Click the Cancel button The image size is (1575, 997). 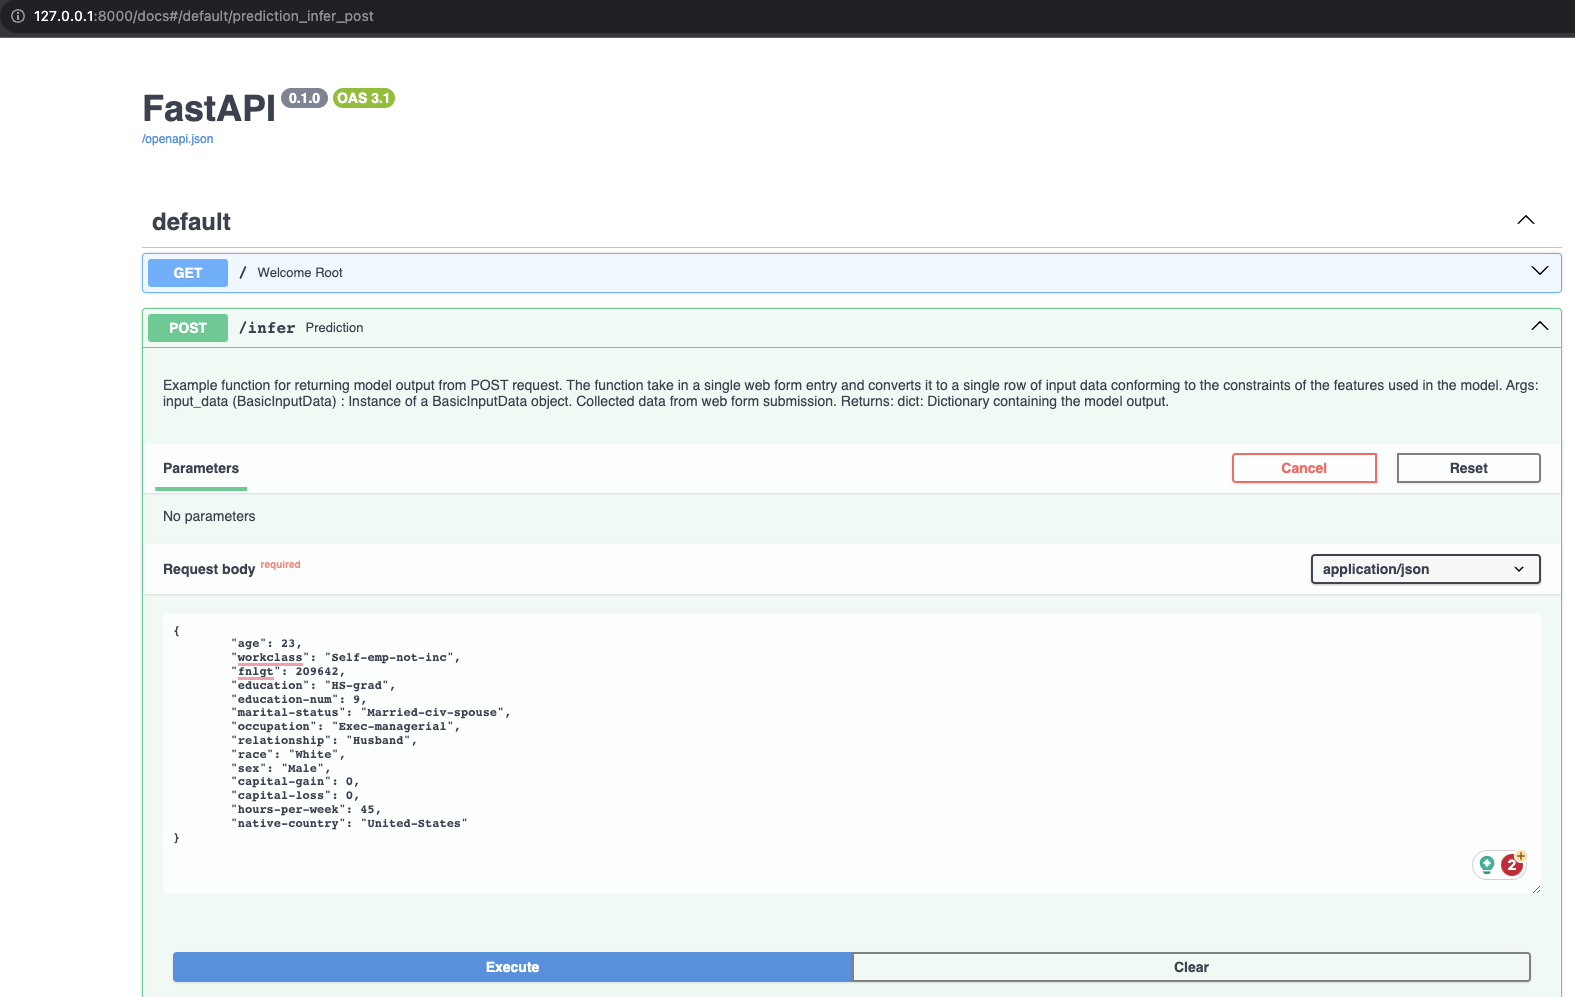click(x=1304, y=468)
